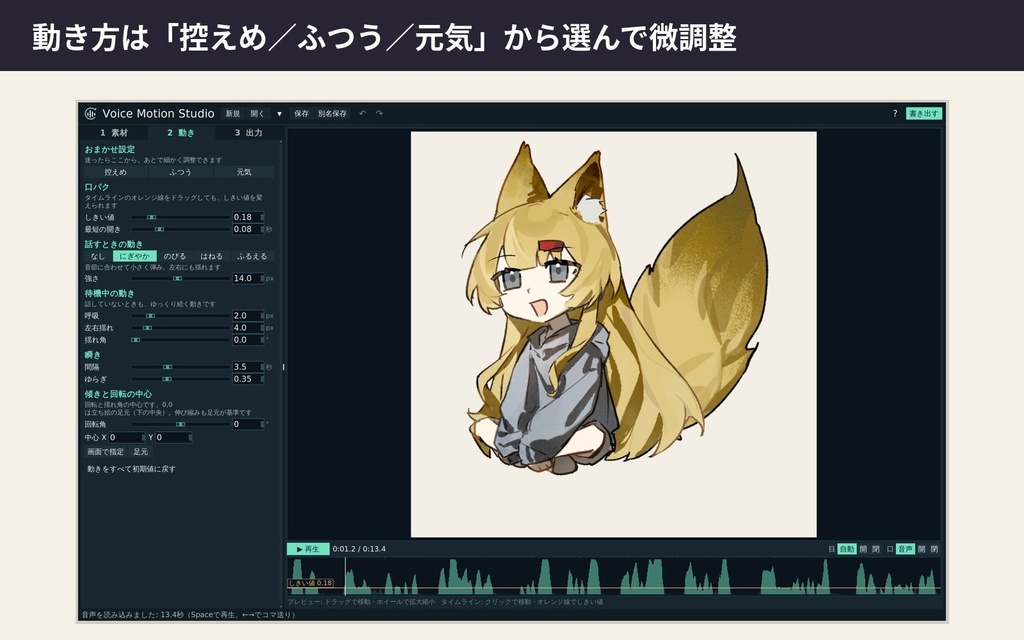Image resolution: width=1024 pixels, height=640 pixels.
Task: Click the 中心 X input field
Action: [x=127, y=438]
